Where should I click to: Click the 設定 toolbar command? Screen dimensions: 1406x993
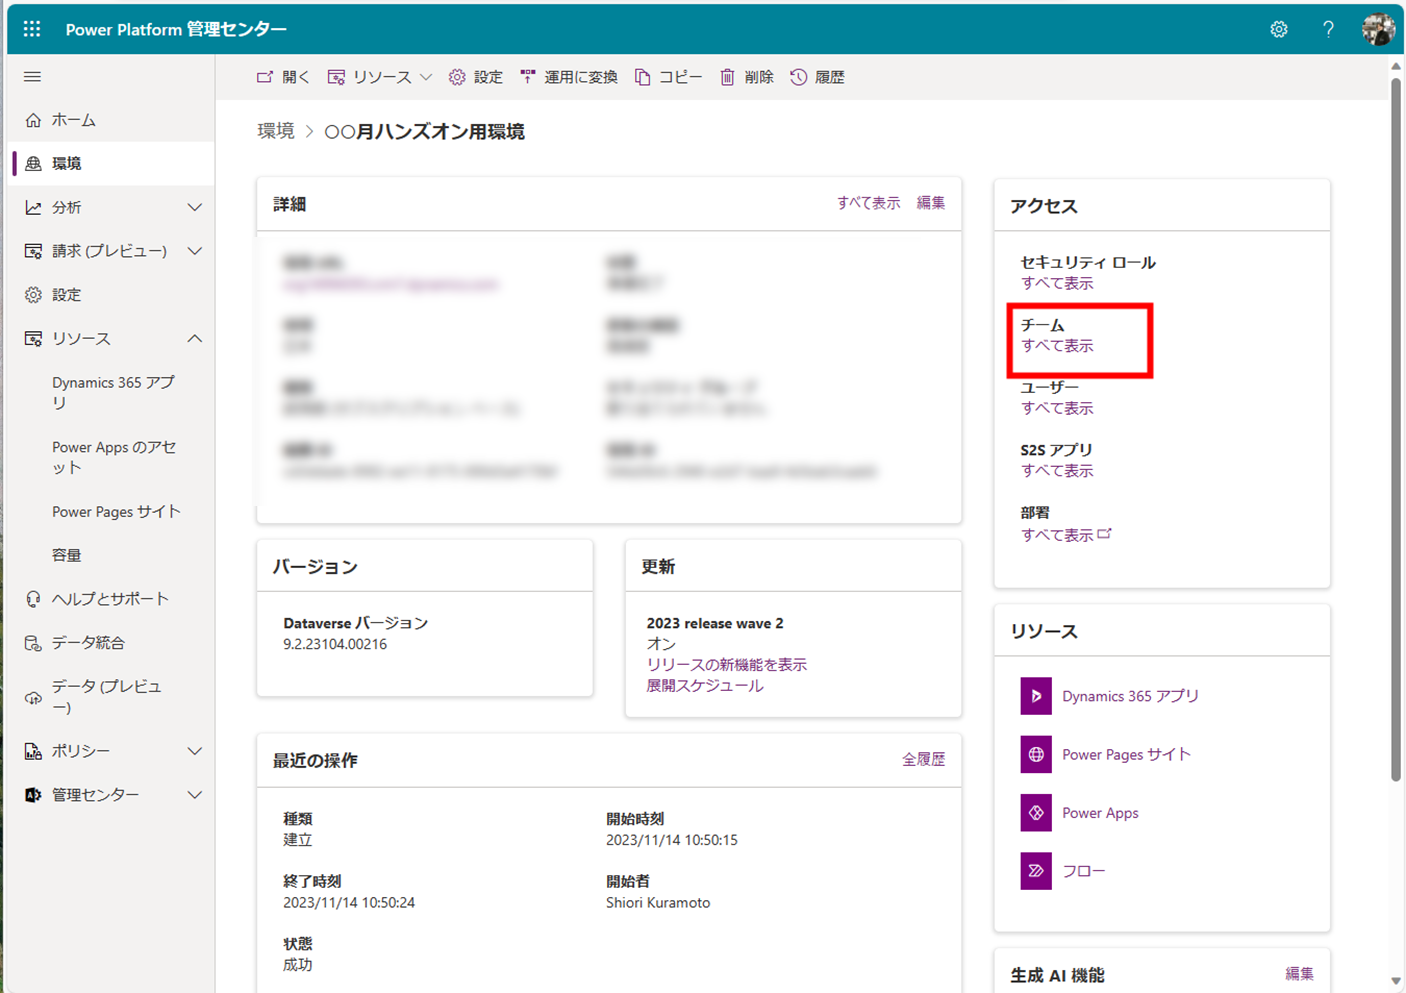[476, 77]
